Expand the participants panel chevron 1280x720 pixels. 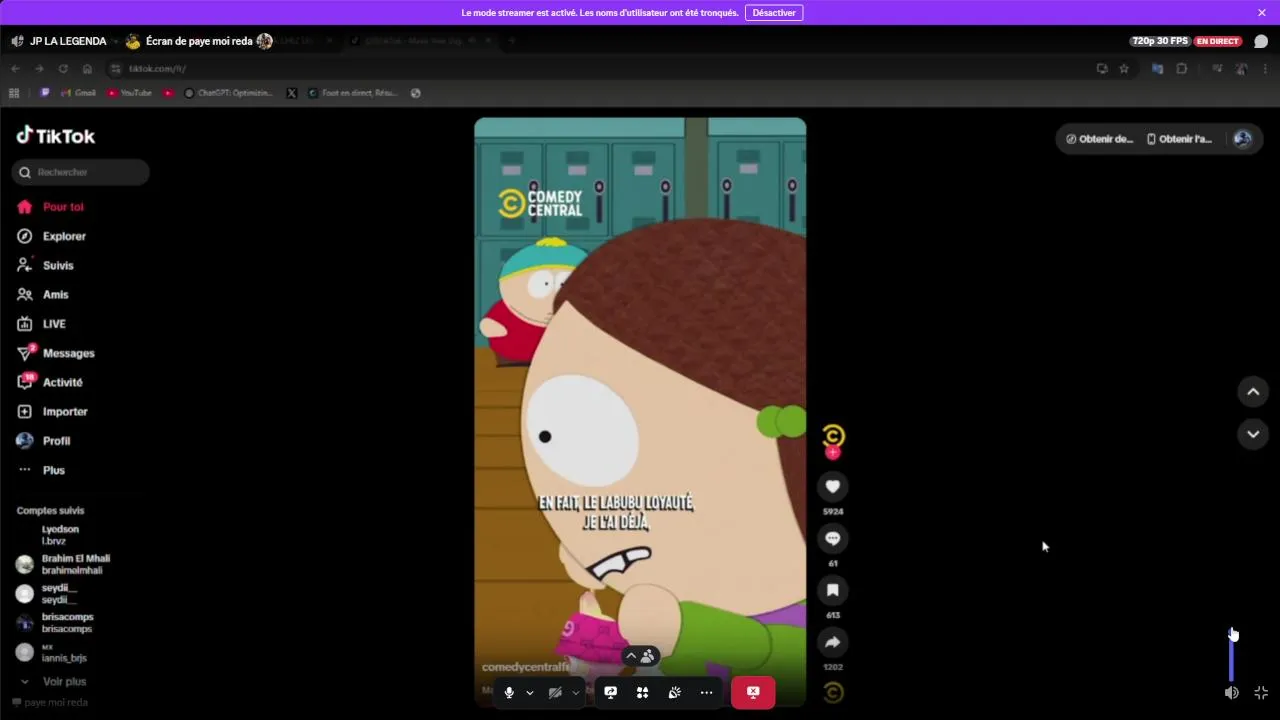pyautogui.click(x=631, y=656)
